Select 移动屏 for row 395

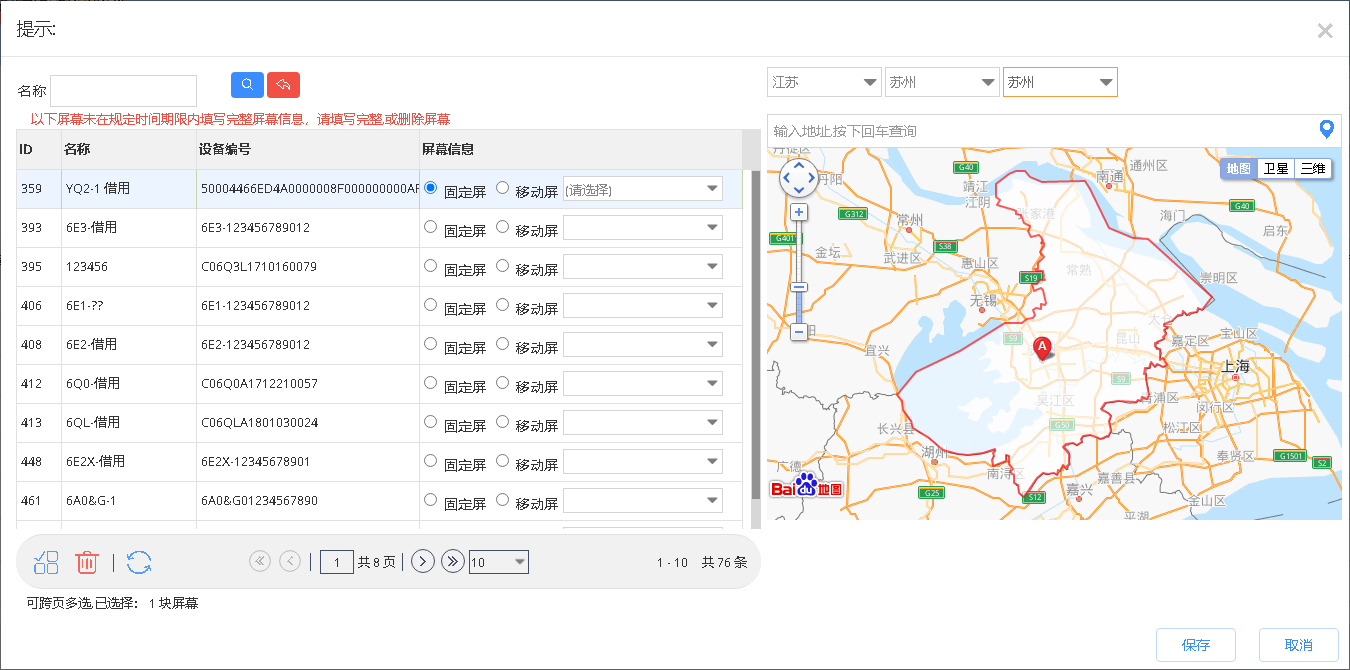pyautogui.click(x=502, y=266)
